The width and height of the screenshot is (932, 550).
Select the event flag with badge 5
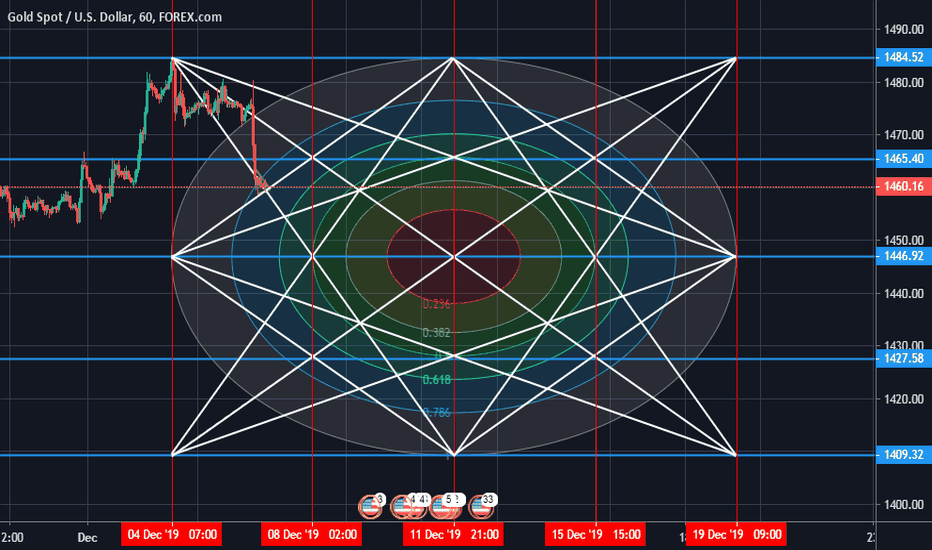click(x=446, y=507)
